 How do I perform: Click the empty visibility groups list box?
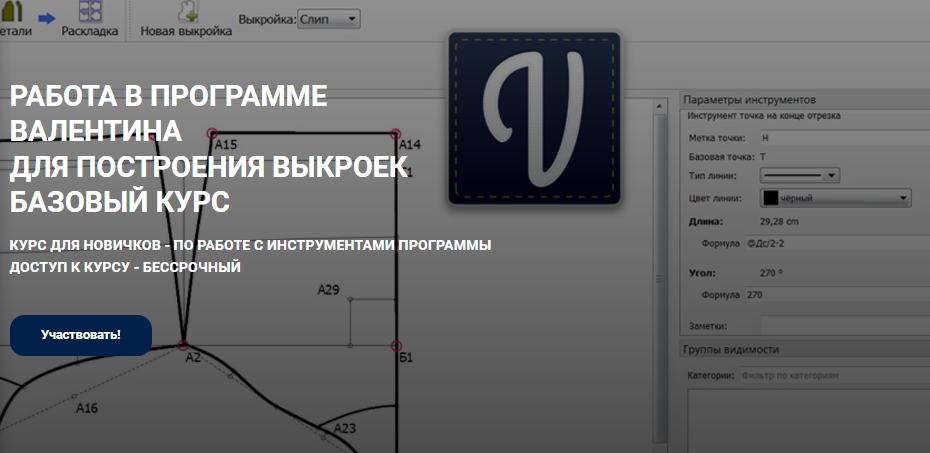(808, 420)
